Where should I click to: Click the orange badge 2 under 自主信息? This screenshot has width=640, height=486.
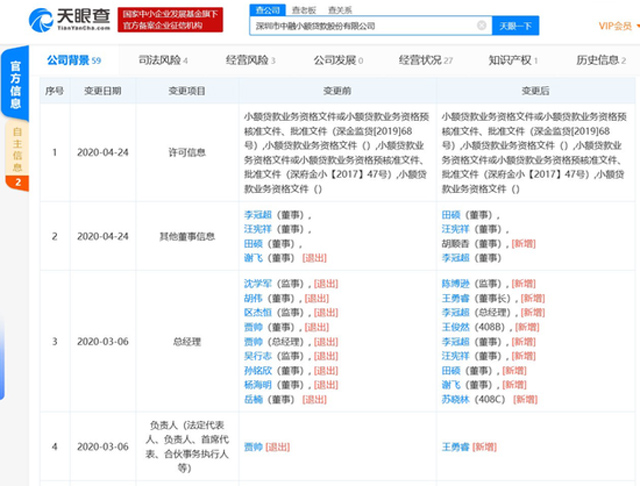point(18,182)
